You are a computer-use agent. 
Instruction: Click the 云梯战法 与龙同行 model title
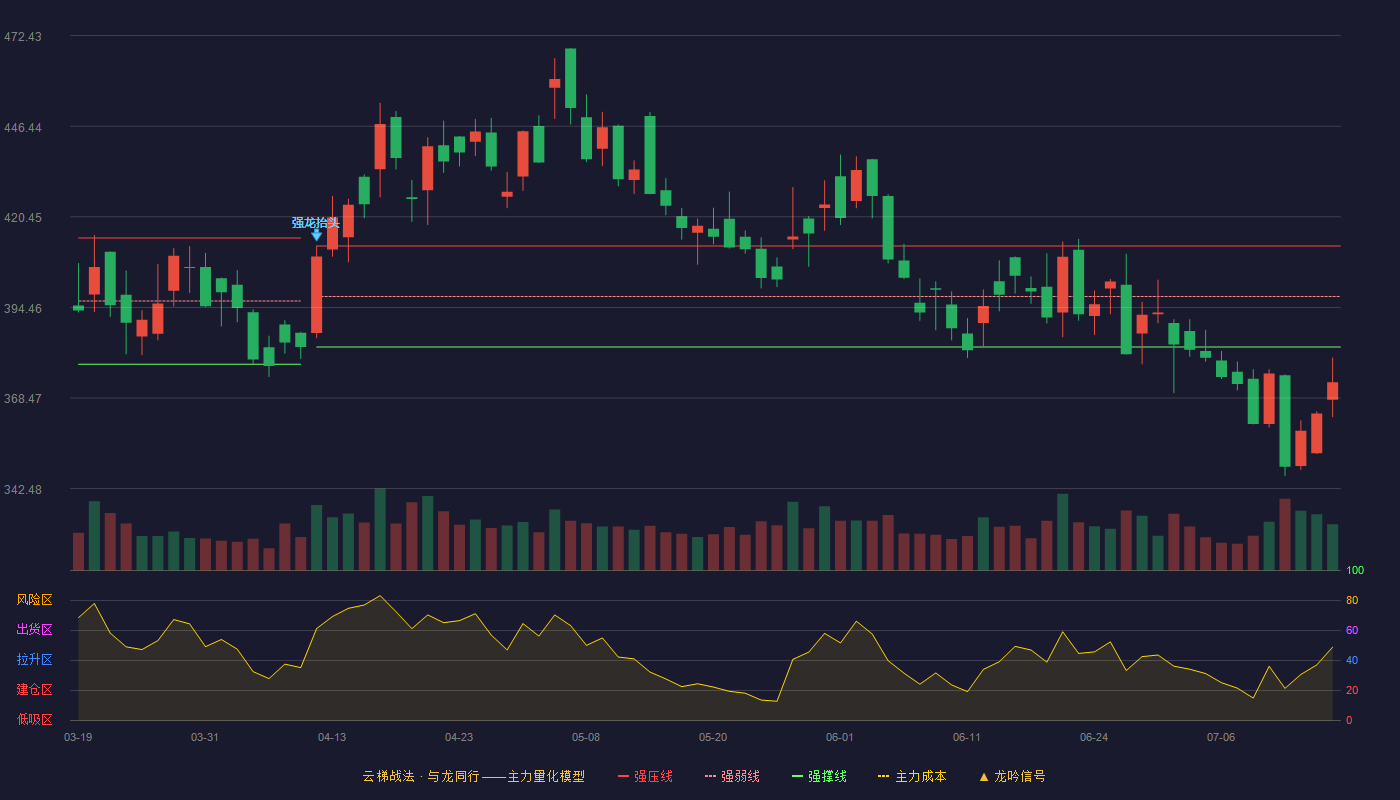click(473, 777)
